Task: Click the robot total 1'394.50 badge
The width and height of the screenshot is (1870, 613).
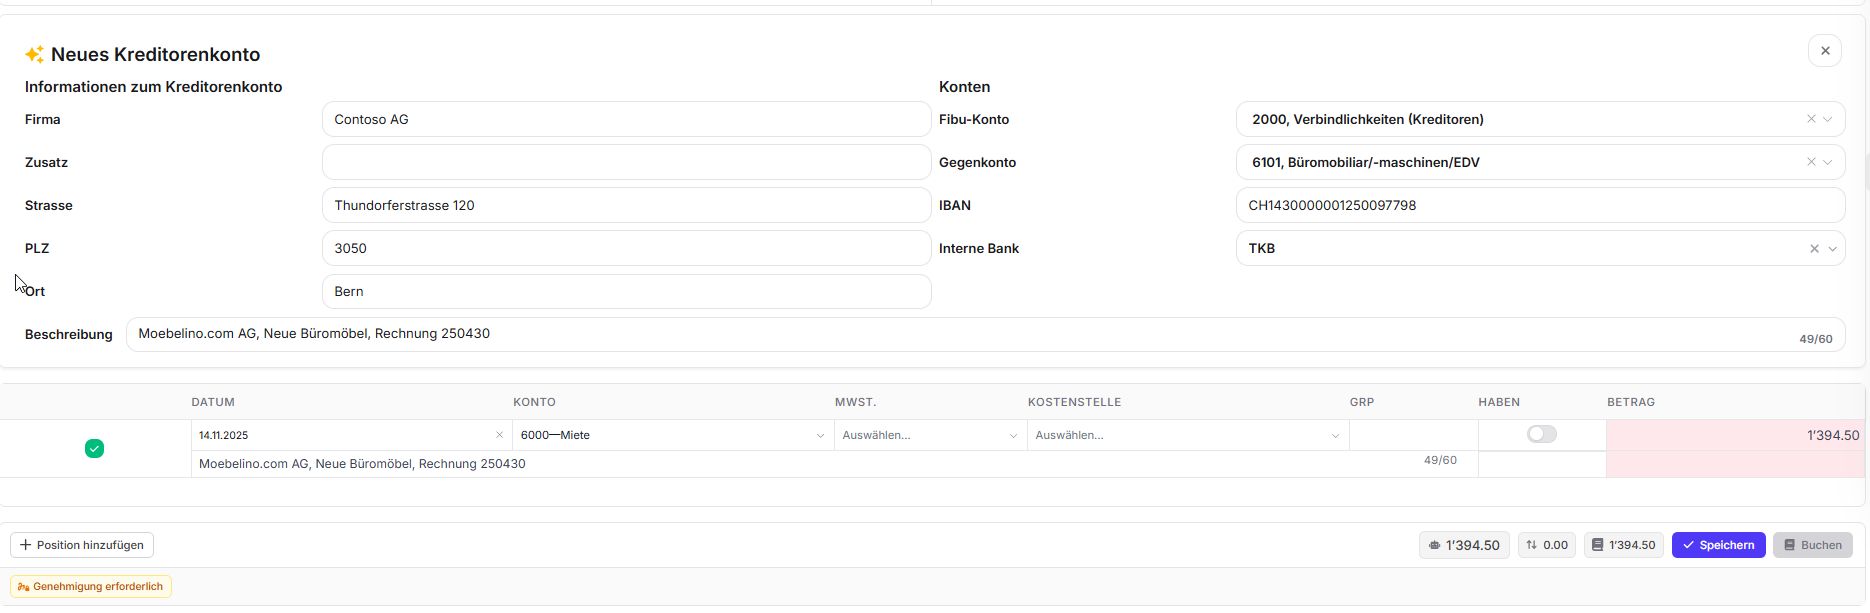Action: coord(1463,545)
